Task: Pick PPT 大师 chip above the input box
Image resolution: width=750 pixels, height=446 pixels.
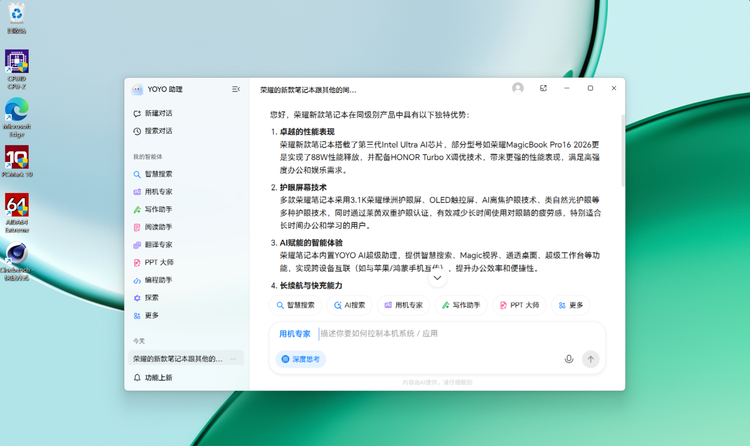Action: [519, 305]
